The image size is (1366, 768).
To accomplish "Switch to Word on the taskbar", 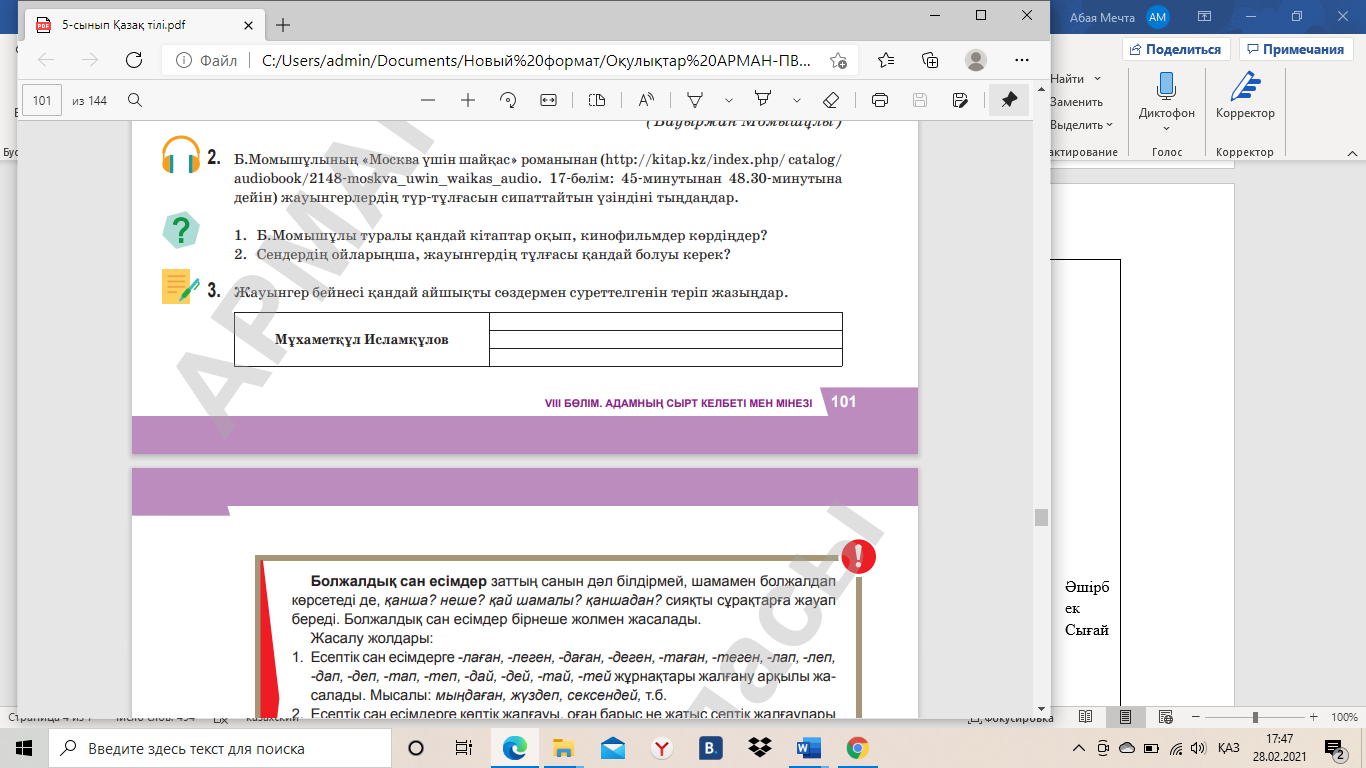I will [x=808, y=747].
